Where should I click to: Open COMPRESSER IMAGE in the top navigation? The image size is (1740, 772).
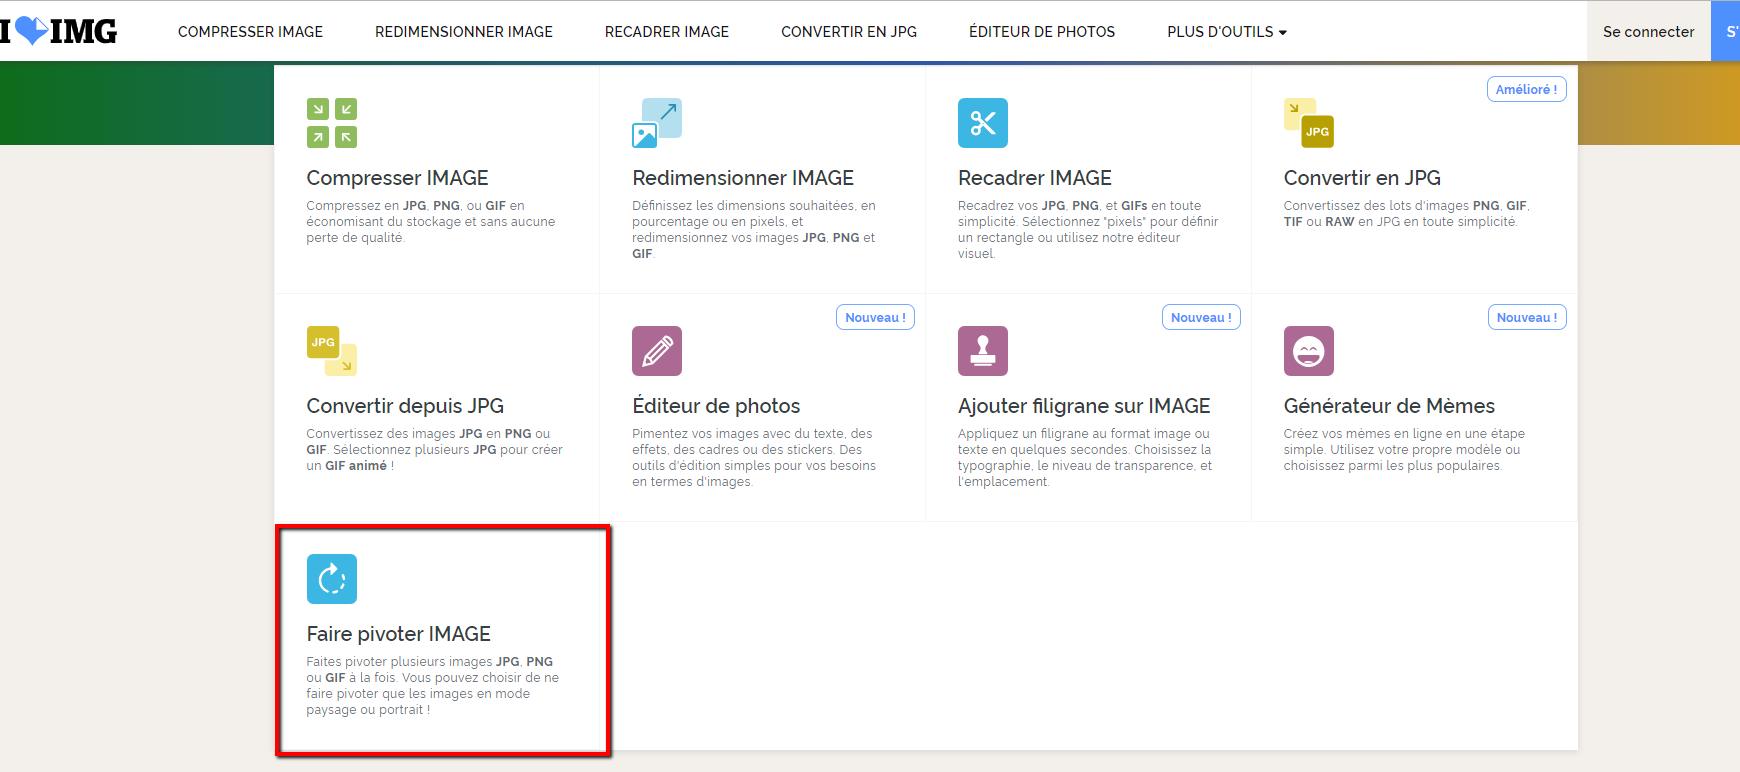point(250,32)
